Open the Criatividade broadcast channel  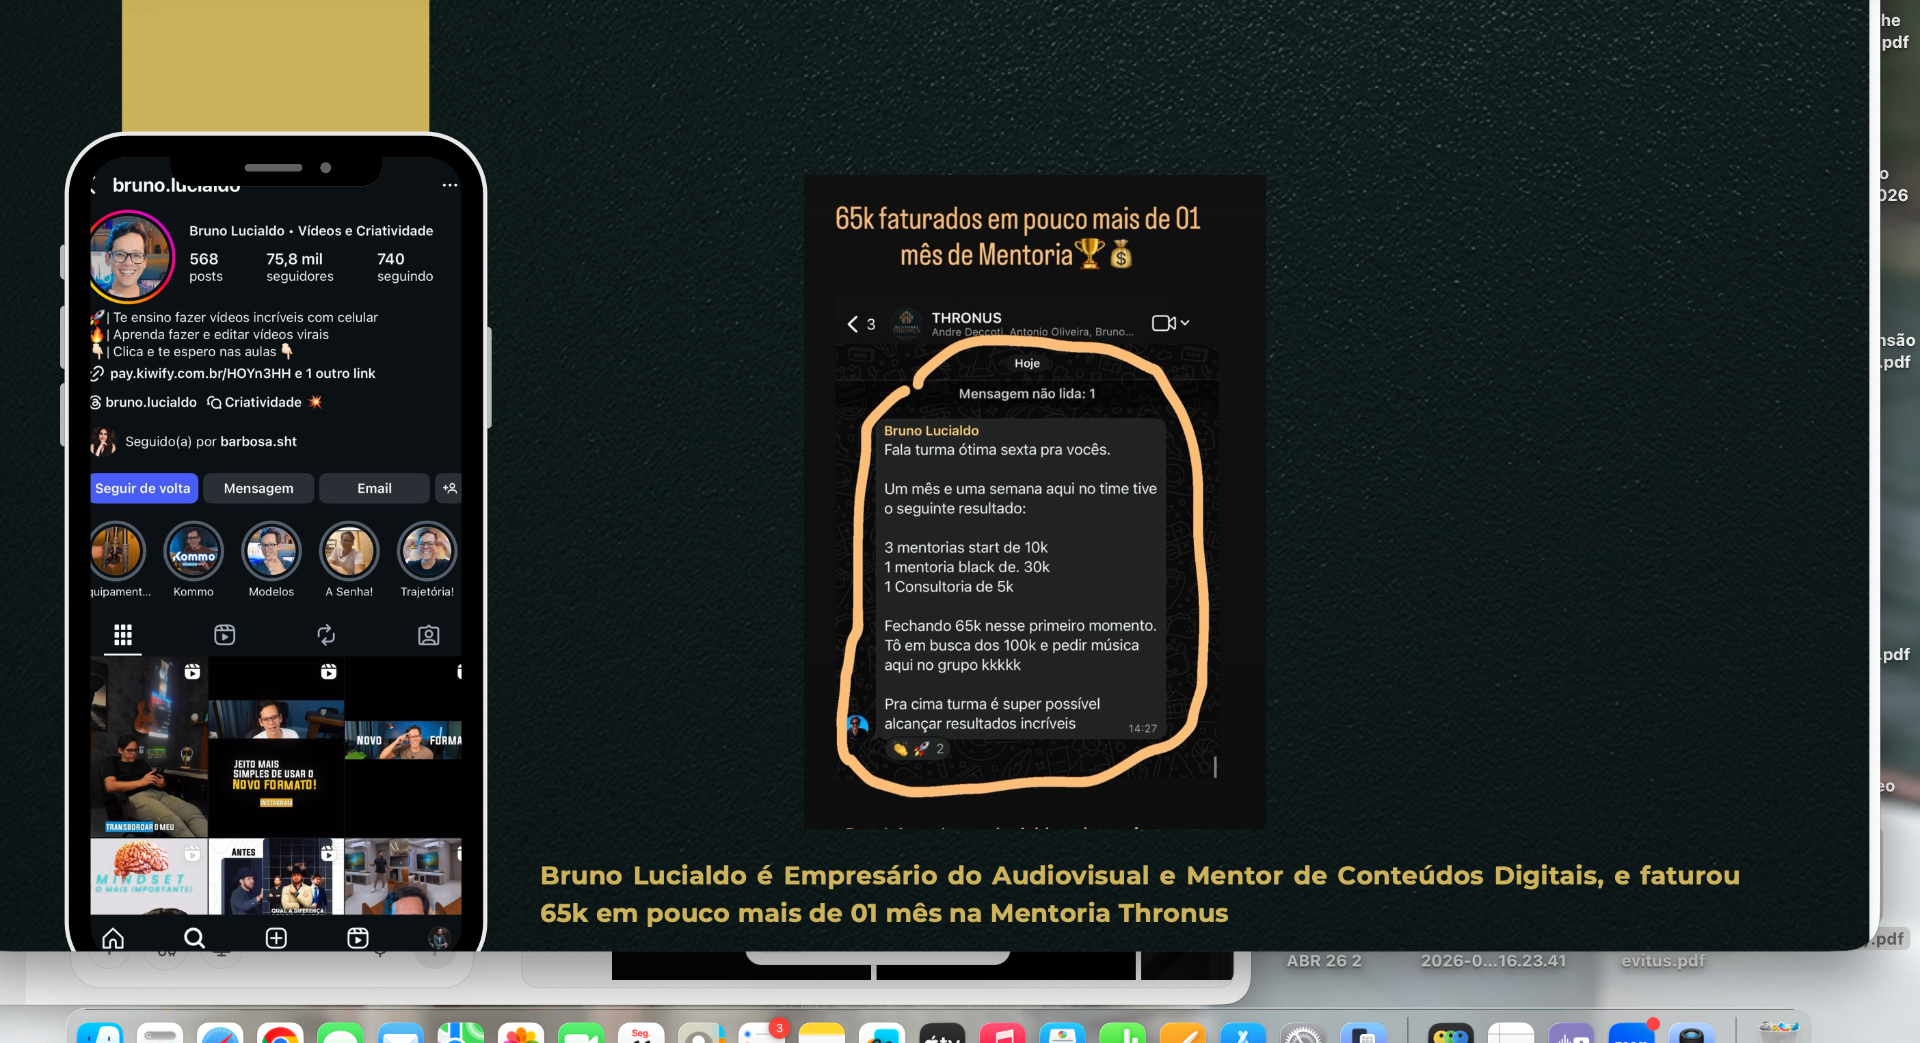click(x=265, y=402)
